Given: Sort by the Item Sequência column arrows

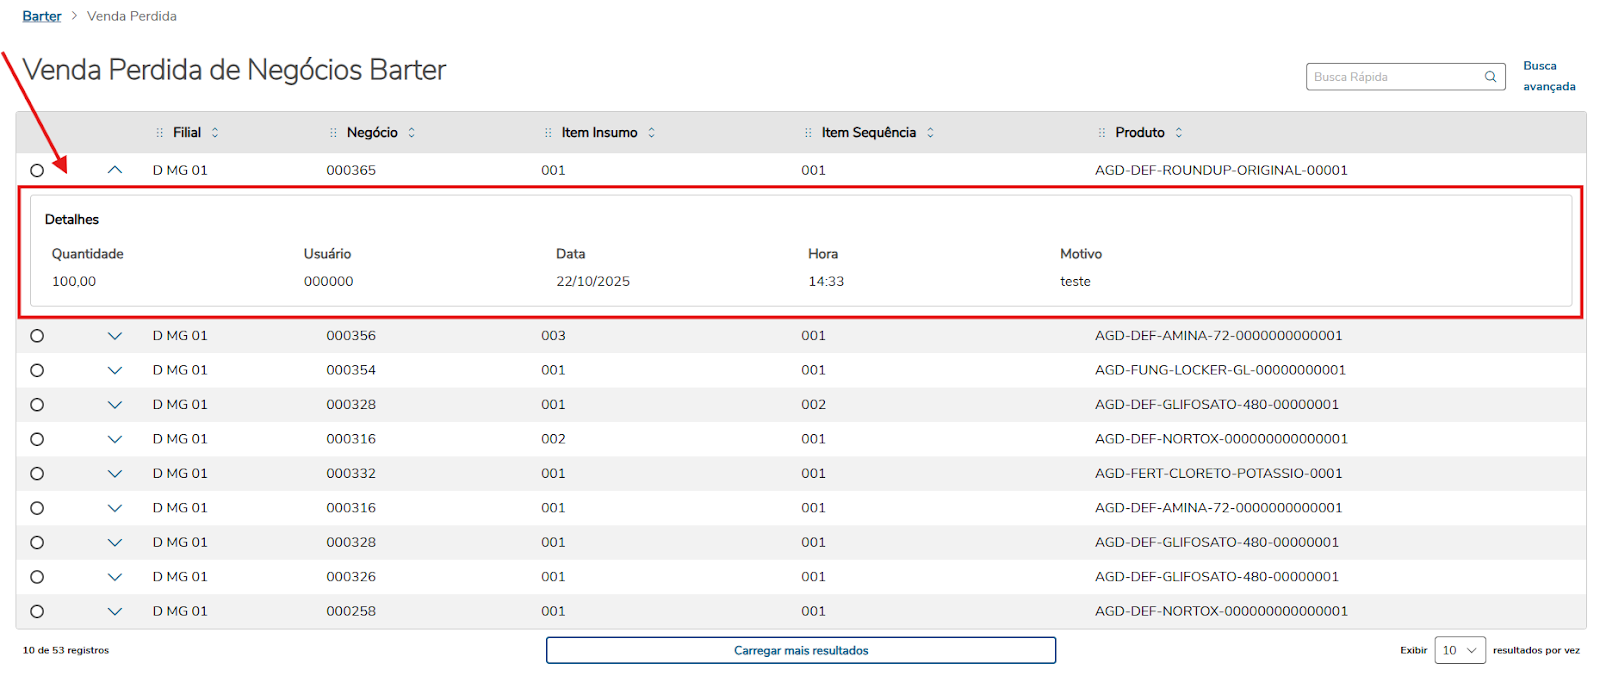Looking at the screenshot, I should point(930,133).
